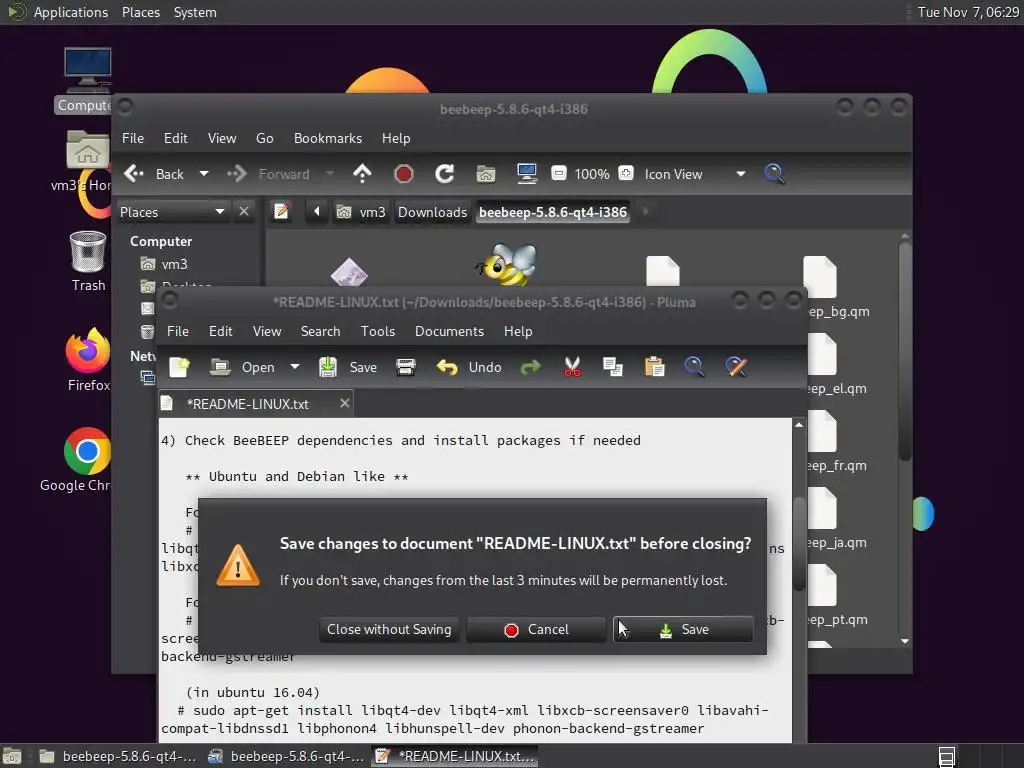Click the Find magnifier icon in Pluma
Screen dimensions: 1024x768
tap(694, 367)
